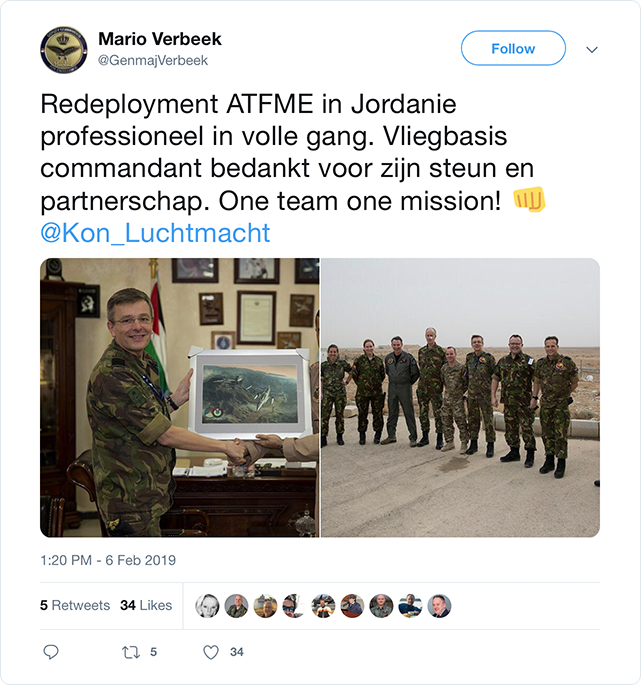The width and height of the screenshot is (641, 685).
Task: Click the second liker avatar
Action: pos(236,606)
